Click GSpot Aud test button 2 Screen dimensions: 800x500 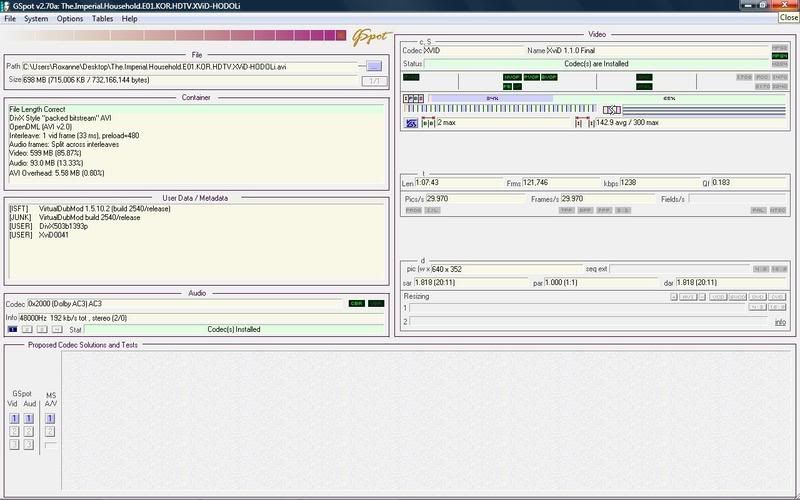click(x=29, y=432)
